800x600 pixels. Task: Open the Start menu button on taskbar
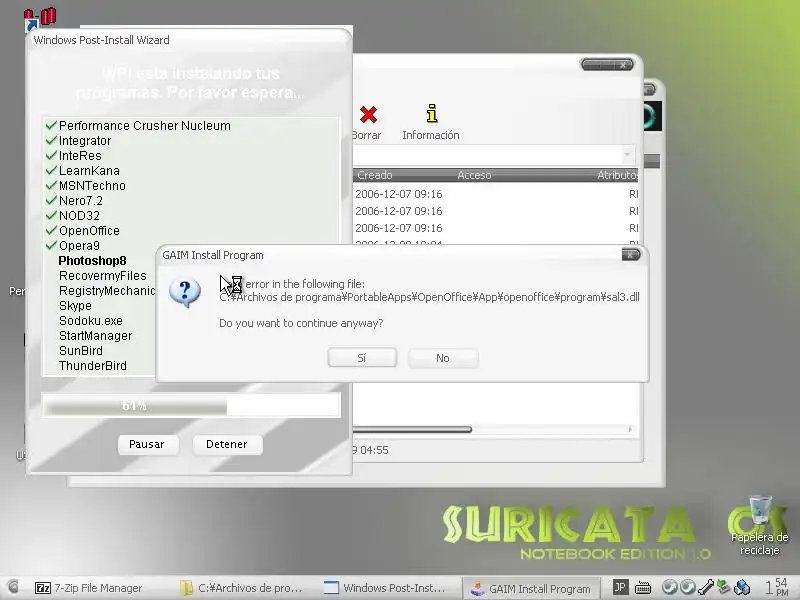pos(13,587)
